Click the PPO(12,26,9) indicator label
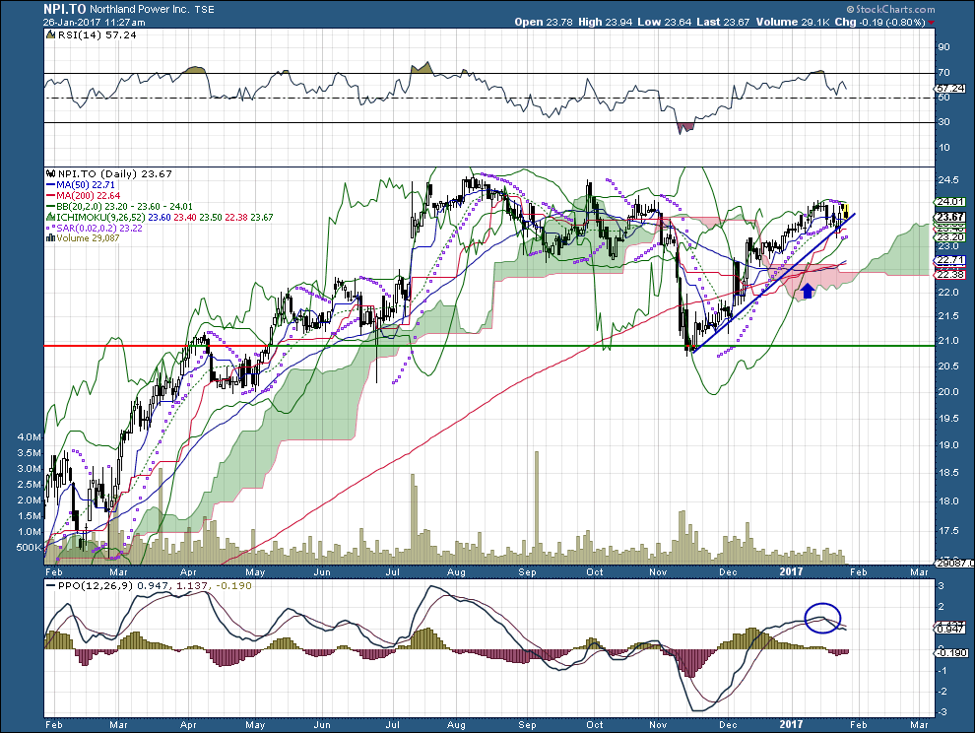This screenshot has width=975, height=733. click(x=95, y=586)
